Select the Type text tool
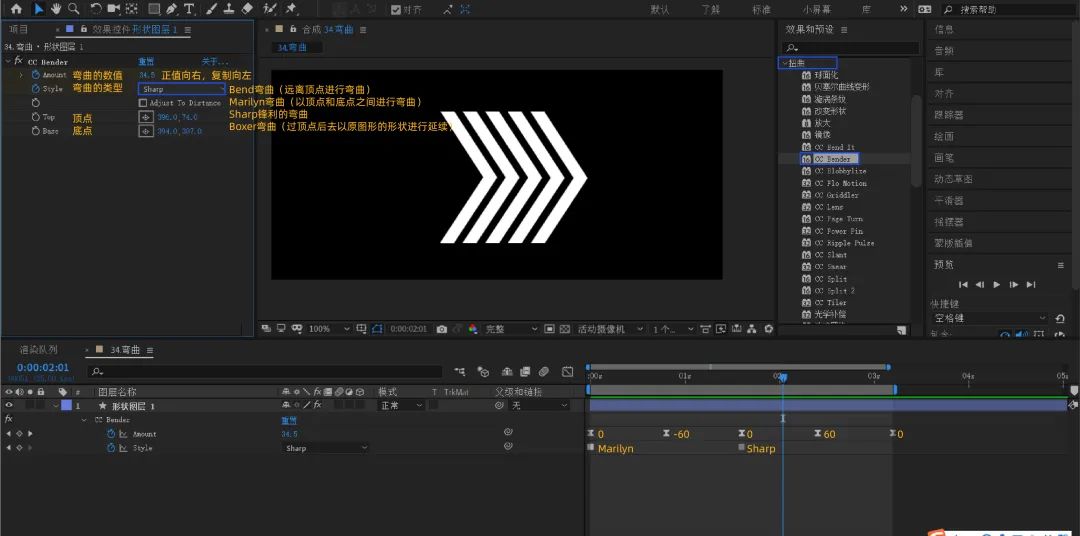 click(x=189, y=9)
